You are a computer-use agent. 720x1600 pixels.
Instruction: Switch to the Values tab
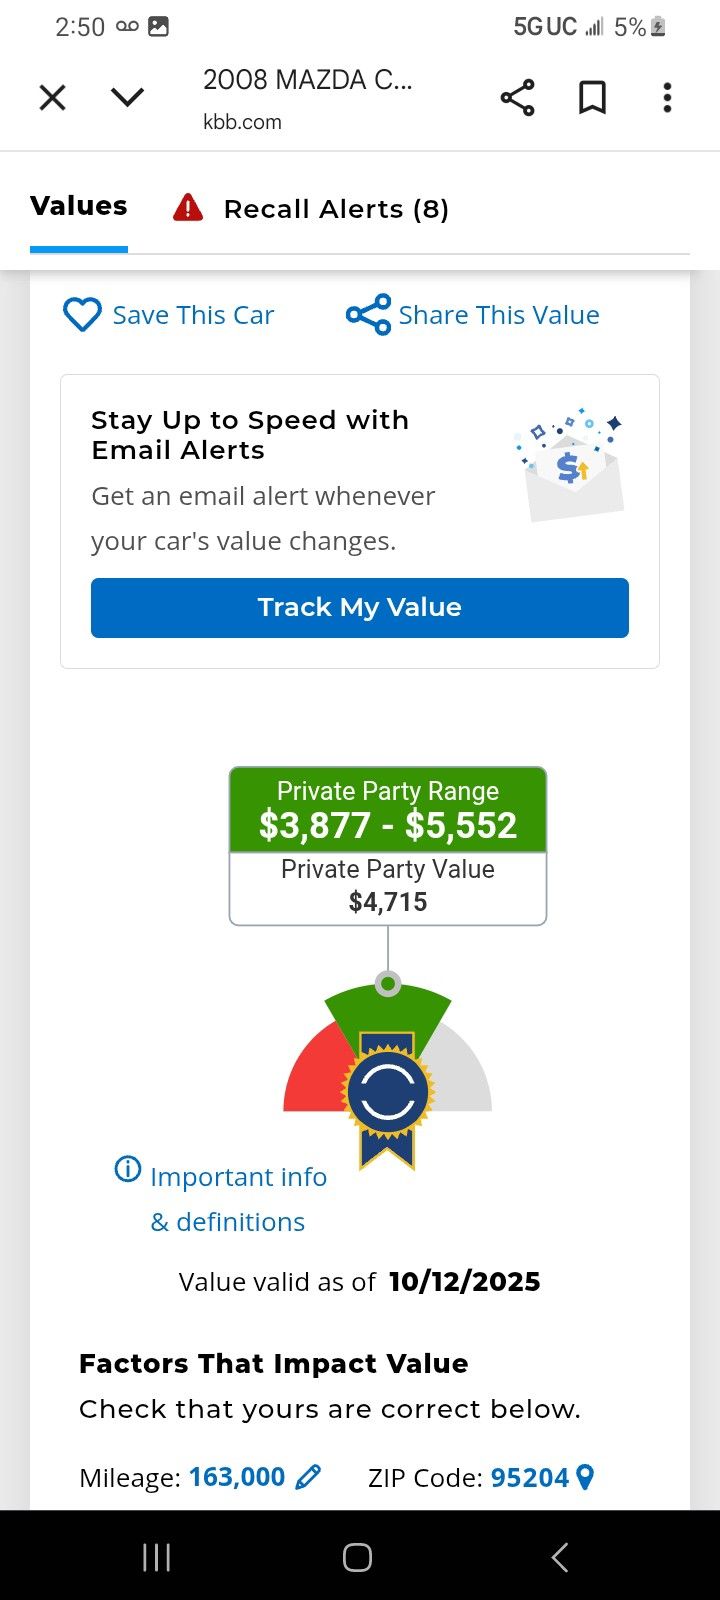coord(79,207)
